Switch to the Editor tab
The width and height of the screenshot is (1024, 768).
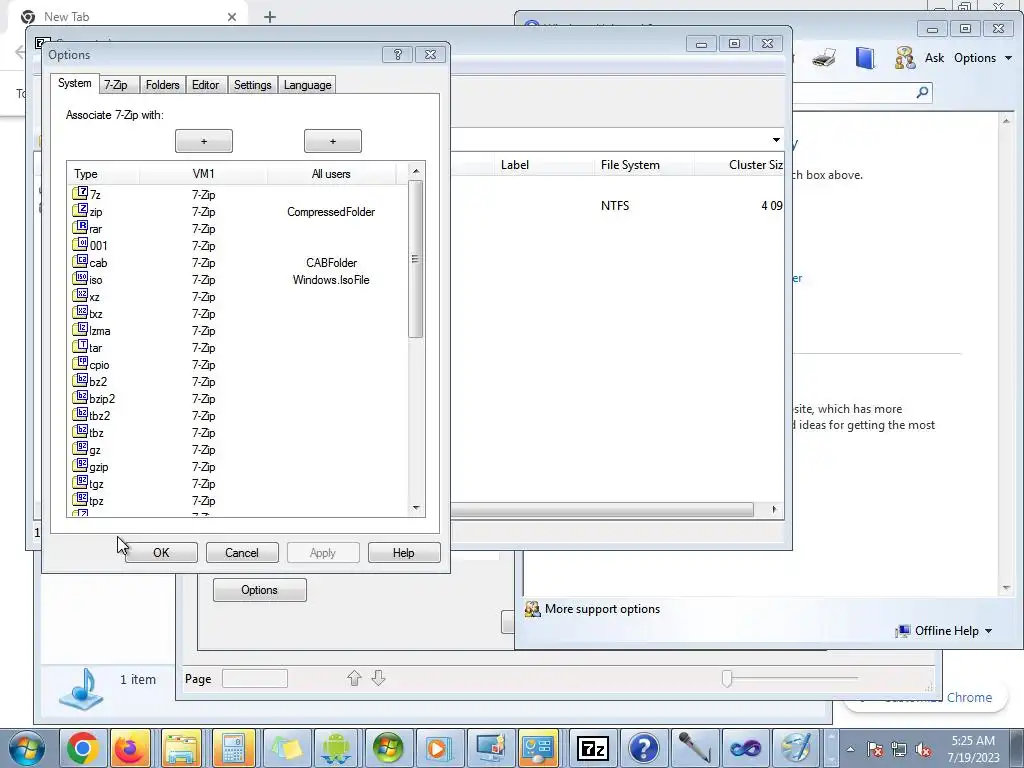(205, 85)
